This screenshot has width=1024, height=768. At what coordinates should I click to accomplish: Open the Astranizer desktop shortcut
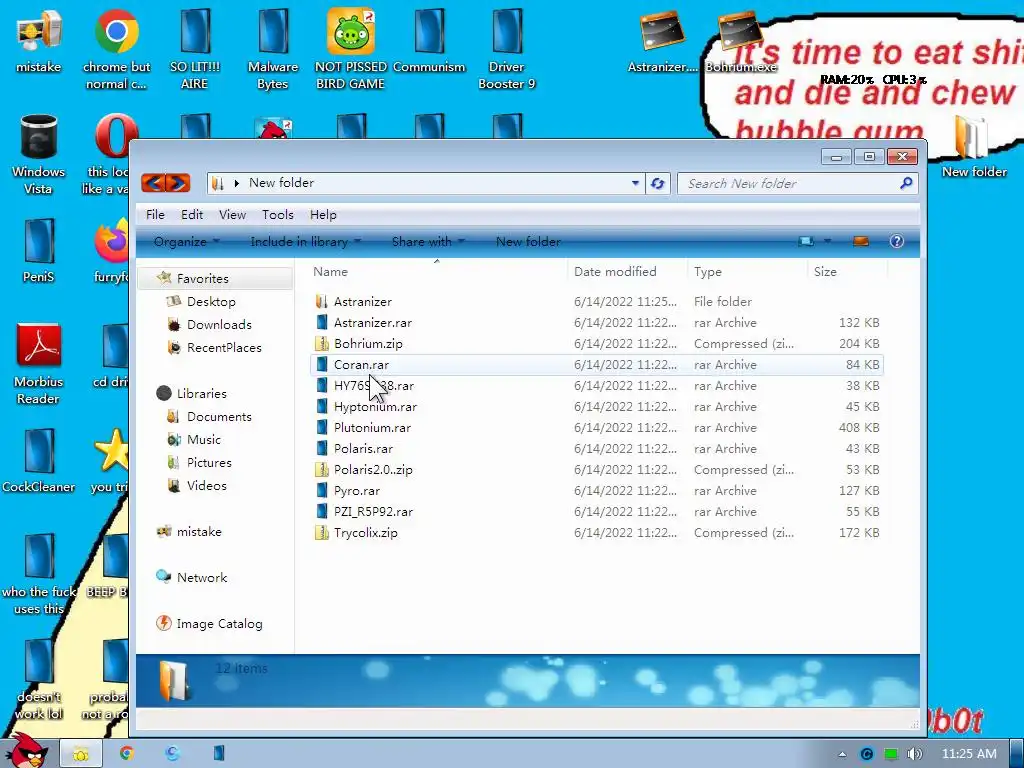coord(662,40)
